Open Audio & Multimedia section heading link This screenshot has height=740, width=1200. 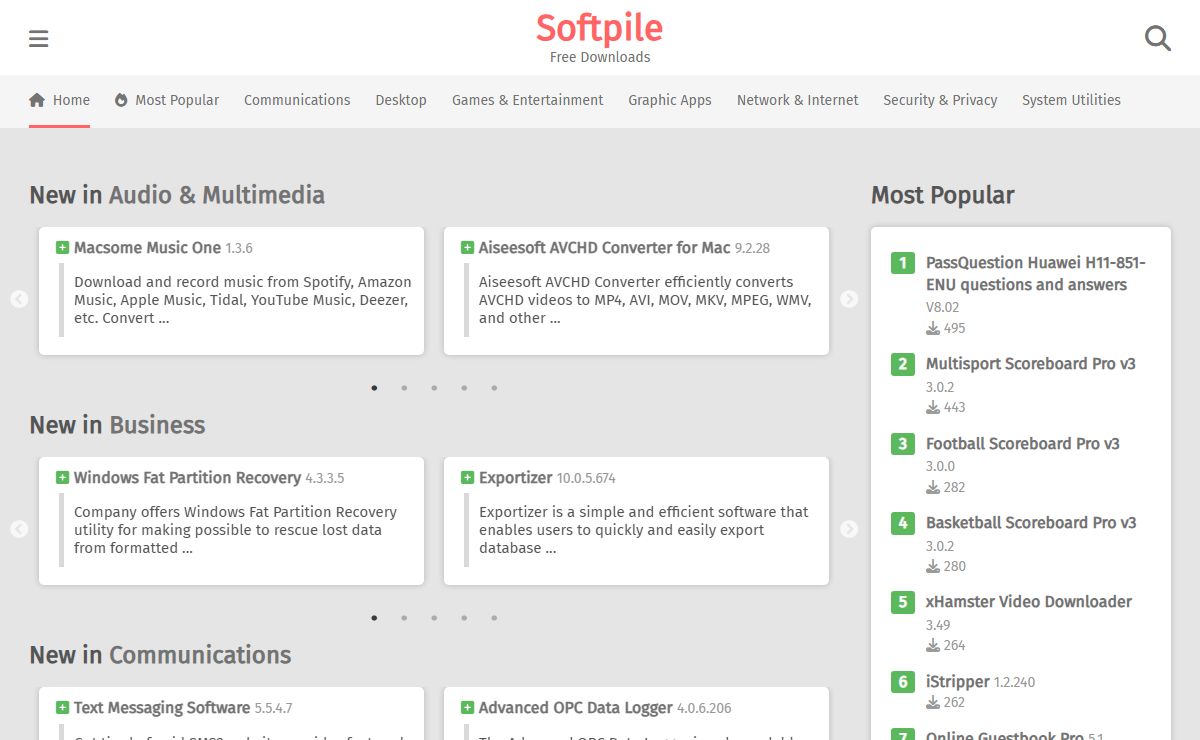click(217, 195)
